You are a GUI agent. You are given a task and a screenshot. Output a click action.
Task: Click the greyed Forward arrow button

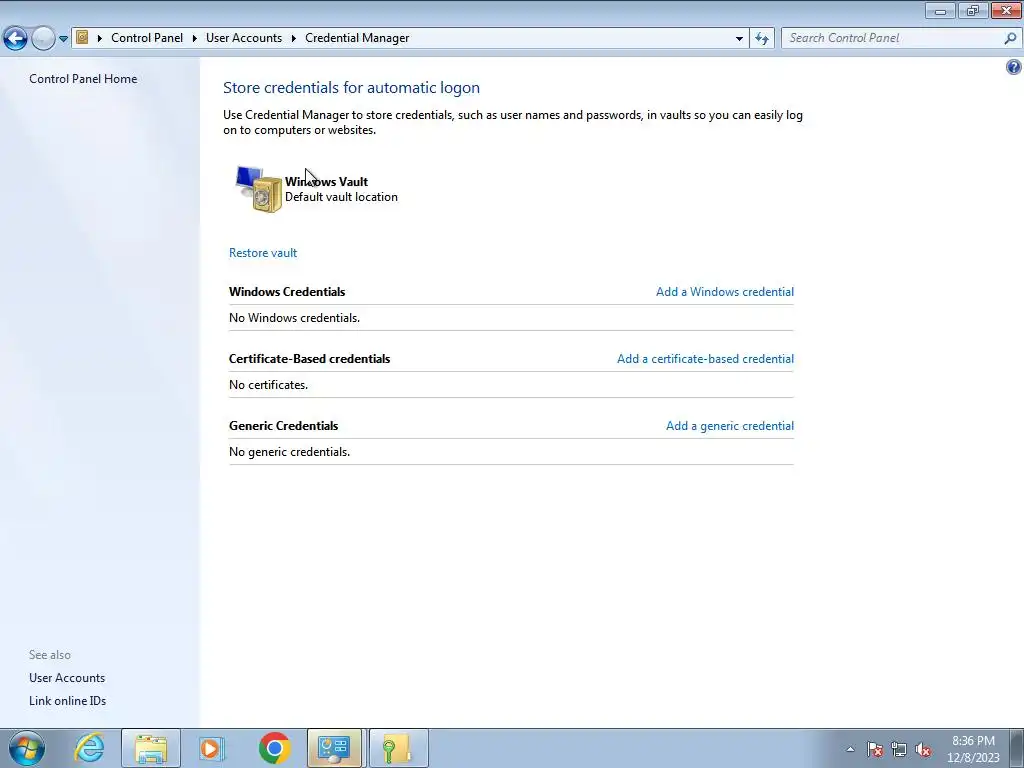tap(43, 38)
